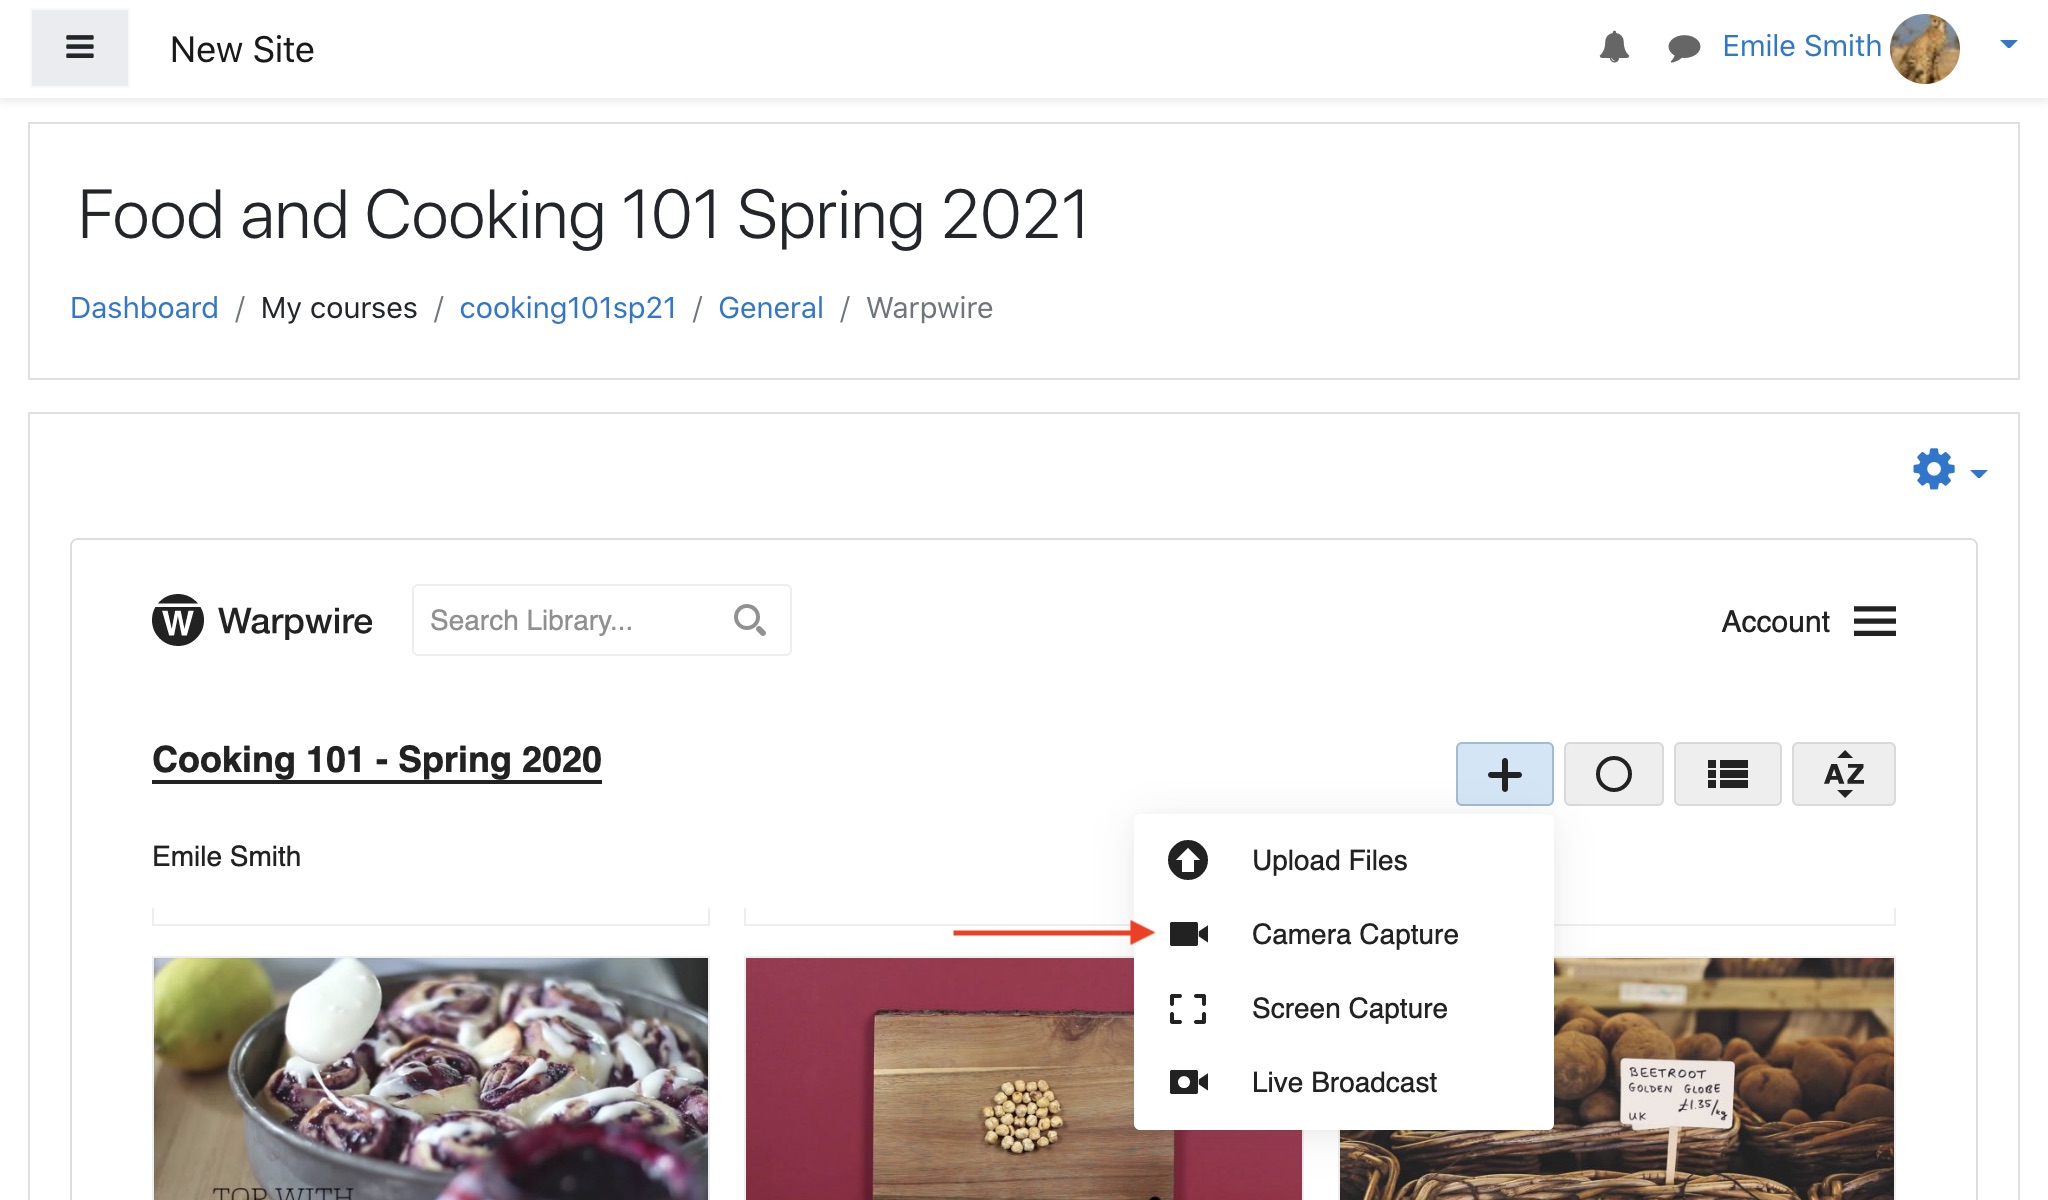The height and width of the screenshot is (1200, 2048).
Task: Click the circle select-mode button
Action: [x=1613, y=774]
